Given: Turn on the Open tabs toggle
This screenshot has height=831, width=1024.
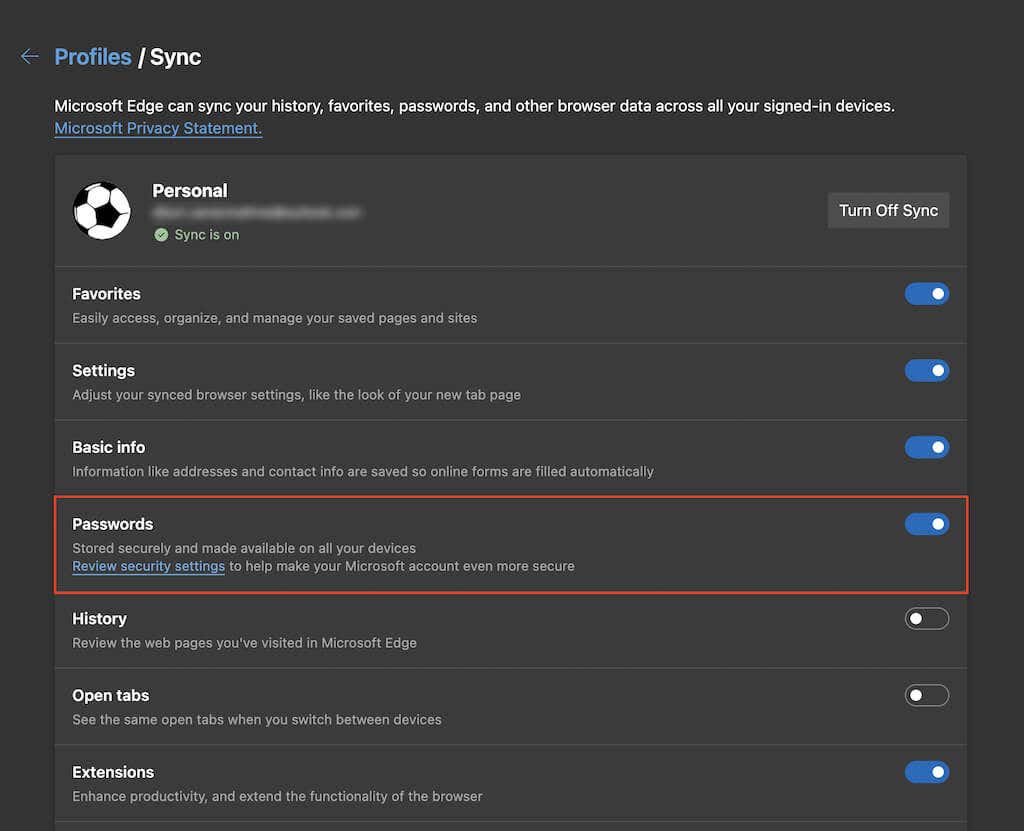Looking at the screenshot, I should [926, 695].
